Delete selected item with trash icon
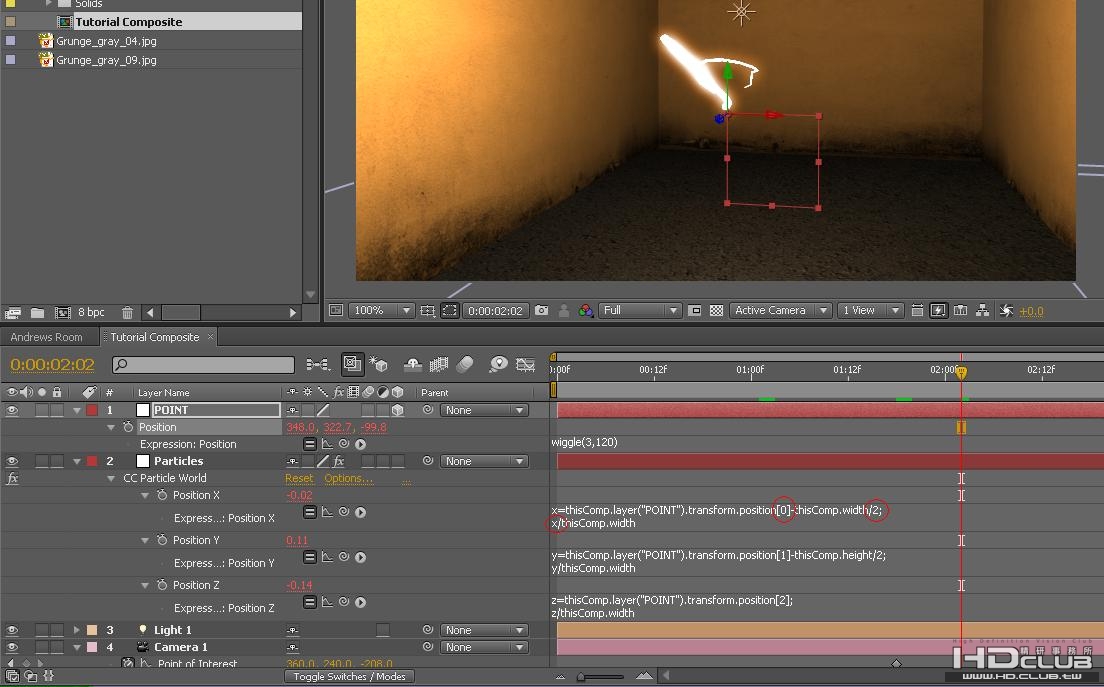Screen dimensions: 1104x687 click(127, 313)
